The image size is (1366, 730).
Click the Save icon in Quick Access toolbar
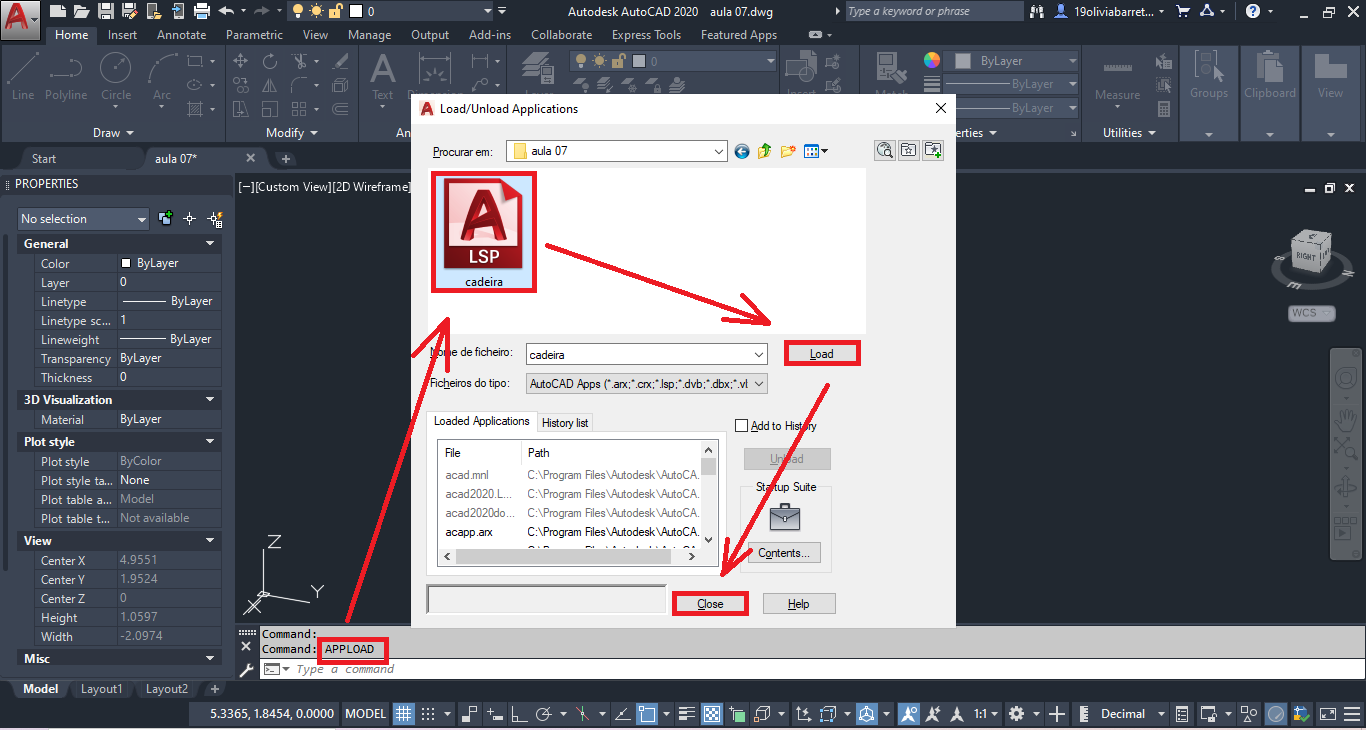(x=104, y=11)
